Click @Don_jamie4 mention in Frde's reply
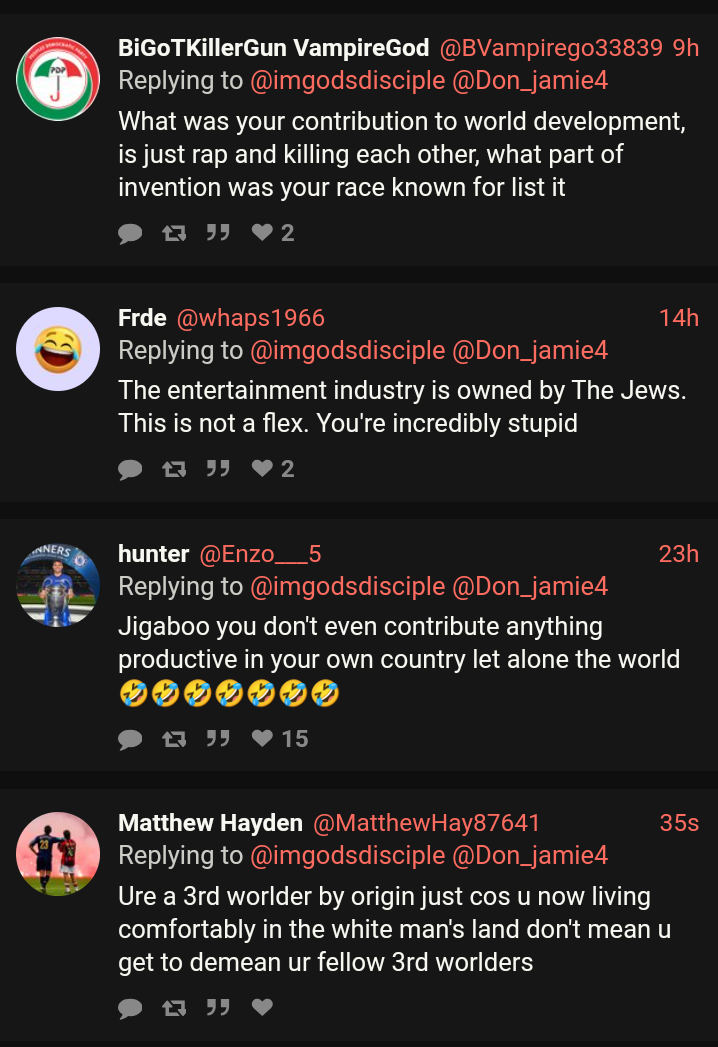718x1047 pixels. [x=530, y=350]
